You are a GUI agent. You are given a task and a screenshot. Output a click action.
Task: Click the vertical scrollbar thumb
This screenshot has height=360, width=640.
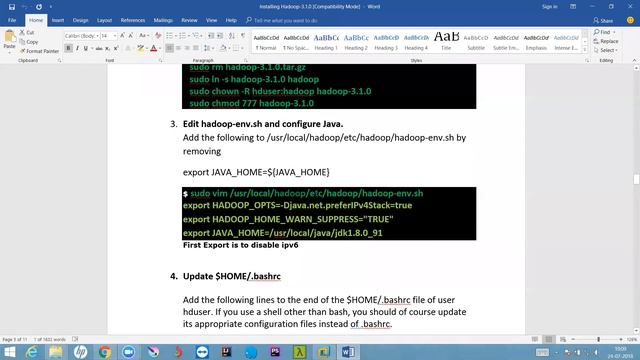(636, 179)
